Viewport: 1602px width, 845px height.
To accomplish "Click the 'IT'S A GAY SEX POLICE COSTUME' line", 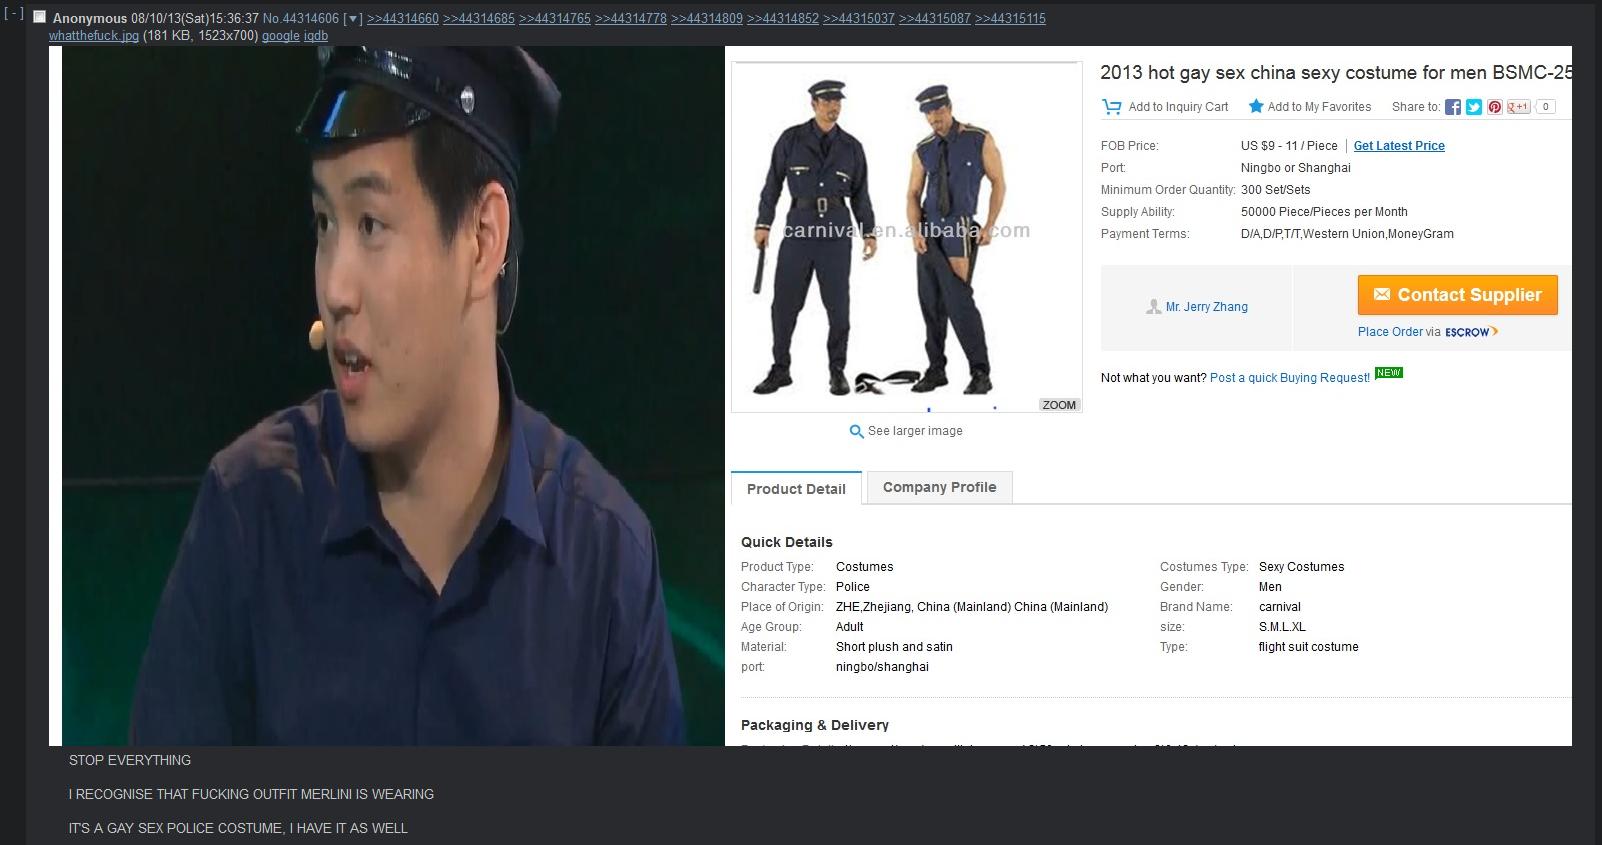I will (x=238, y=828).
